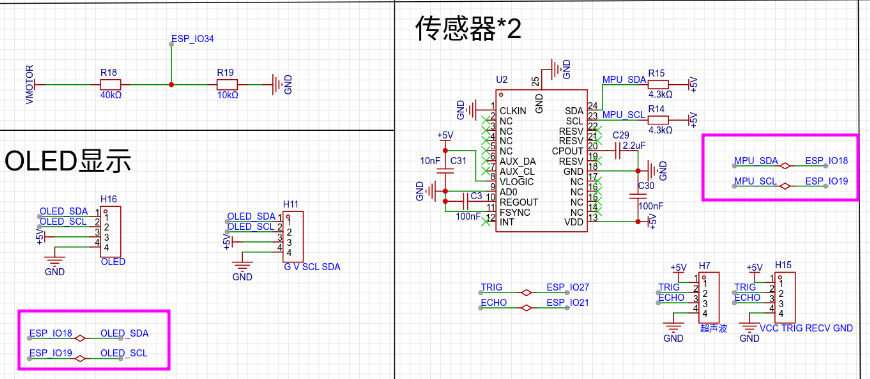This screenshot has width=870, height=379.
Task: Click the U2 sensor chip body
Action: (x=541, y=161)
